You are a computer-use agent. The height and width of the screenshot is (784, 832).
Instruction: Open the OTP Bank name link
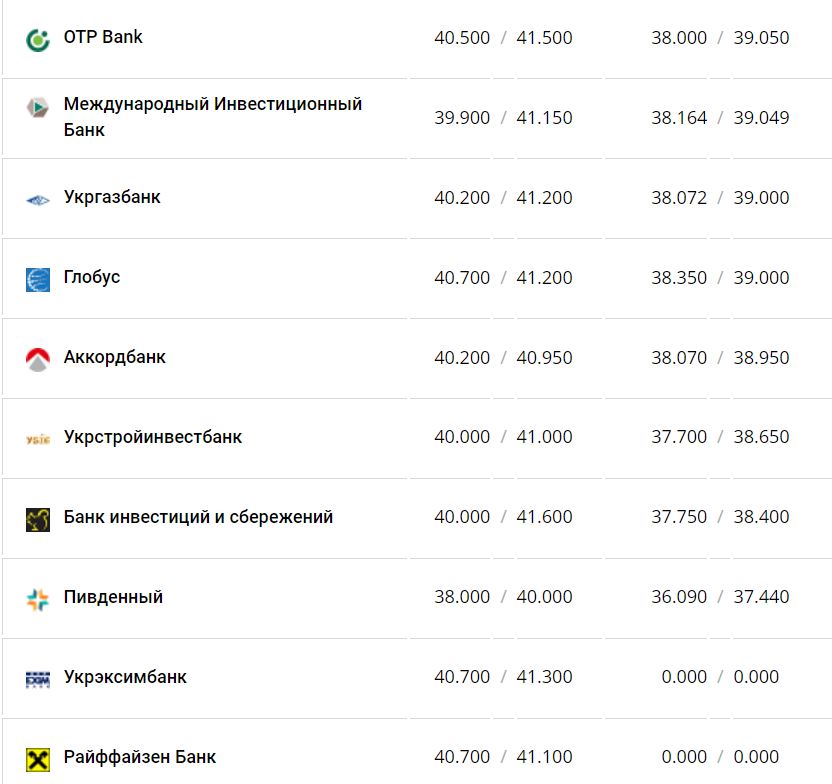pos(103,37)
